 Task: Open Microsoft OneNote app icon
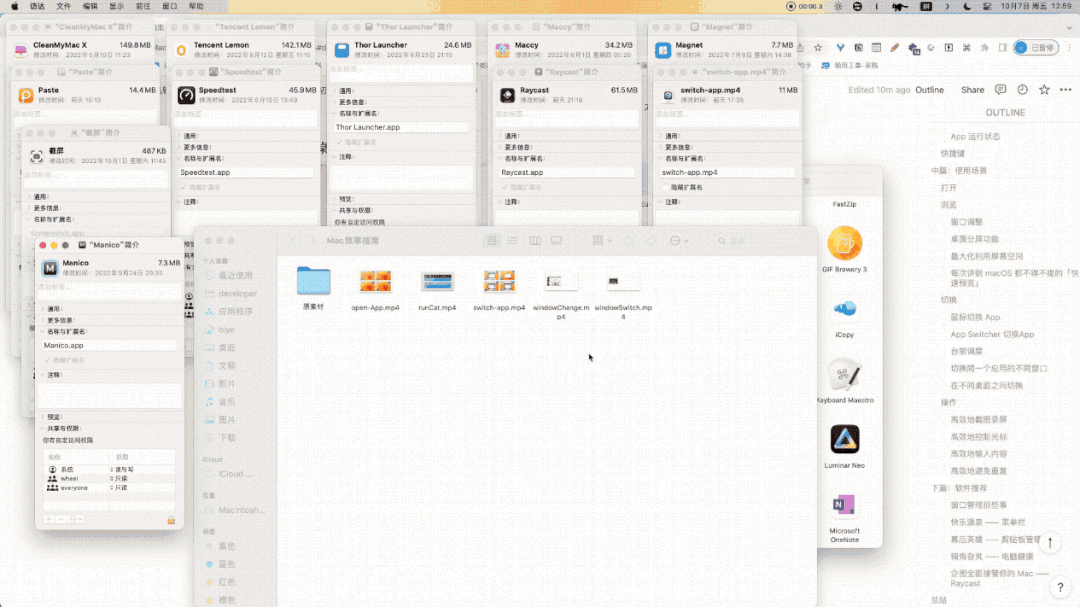click(844, 505)
